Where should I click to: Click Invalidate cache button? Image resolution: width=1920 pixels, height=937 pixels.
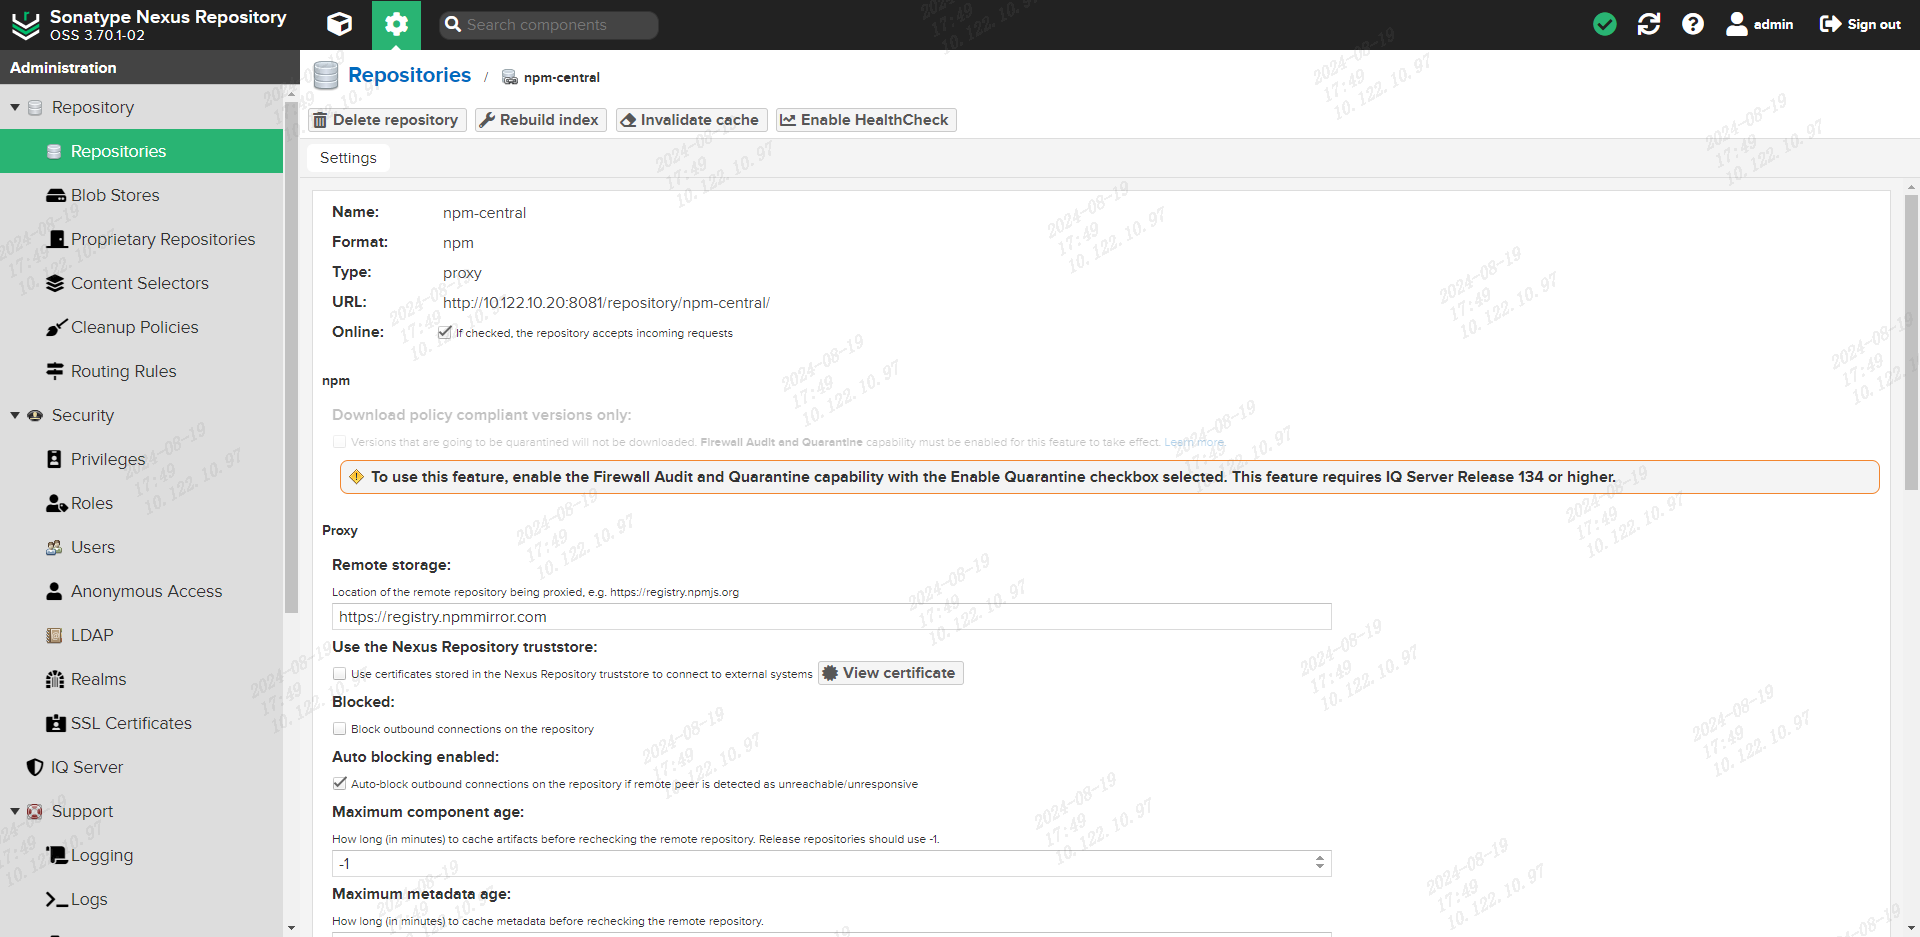691,120
